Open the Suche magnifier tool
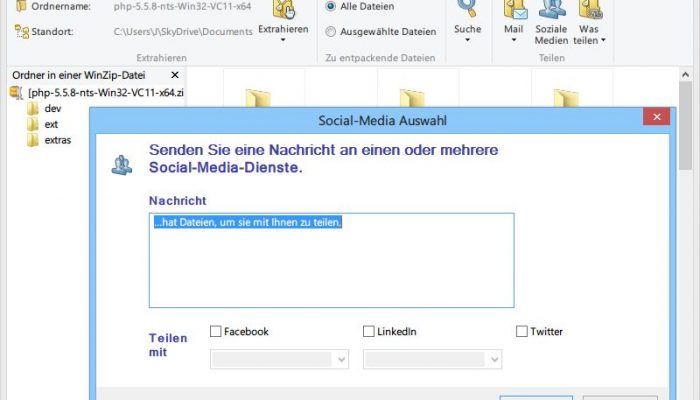 coord(467,9)
